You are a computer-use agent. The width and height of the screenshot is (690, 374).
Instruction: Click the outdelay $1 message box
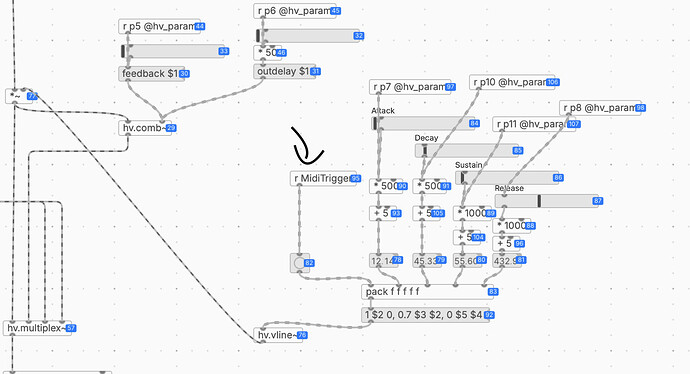coord(284,71)
